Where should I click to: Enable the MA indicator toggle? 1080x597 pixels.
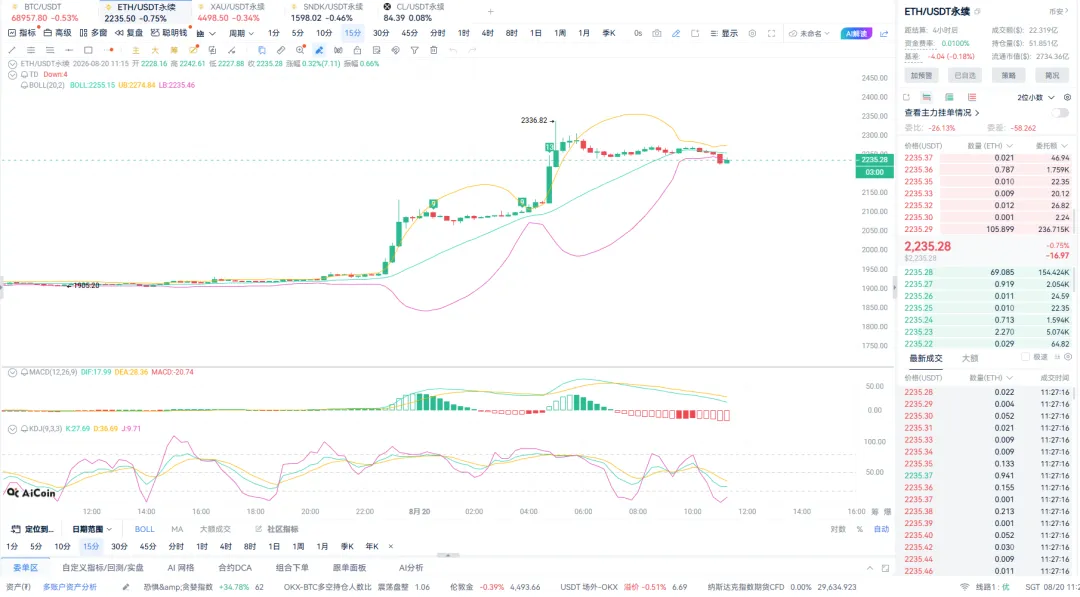(x=177, y=529)
